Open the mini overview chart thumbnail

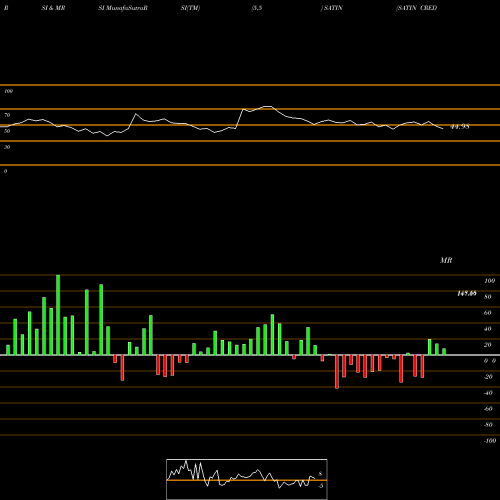(x=247, y=479)
